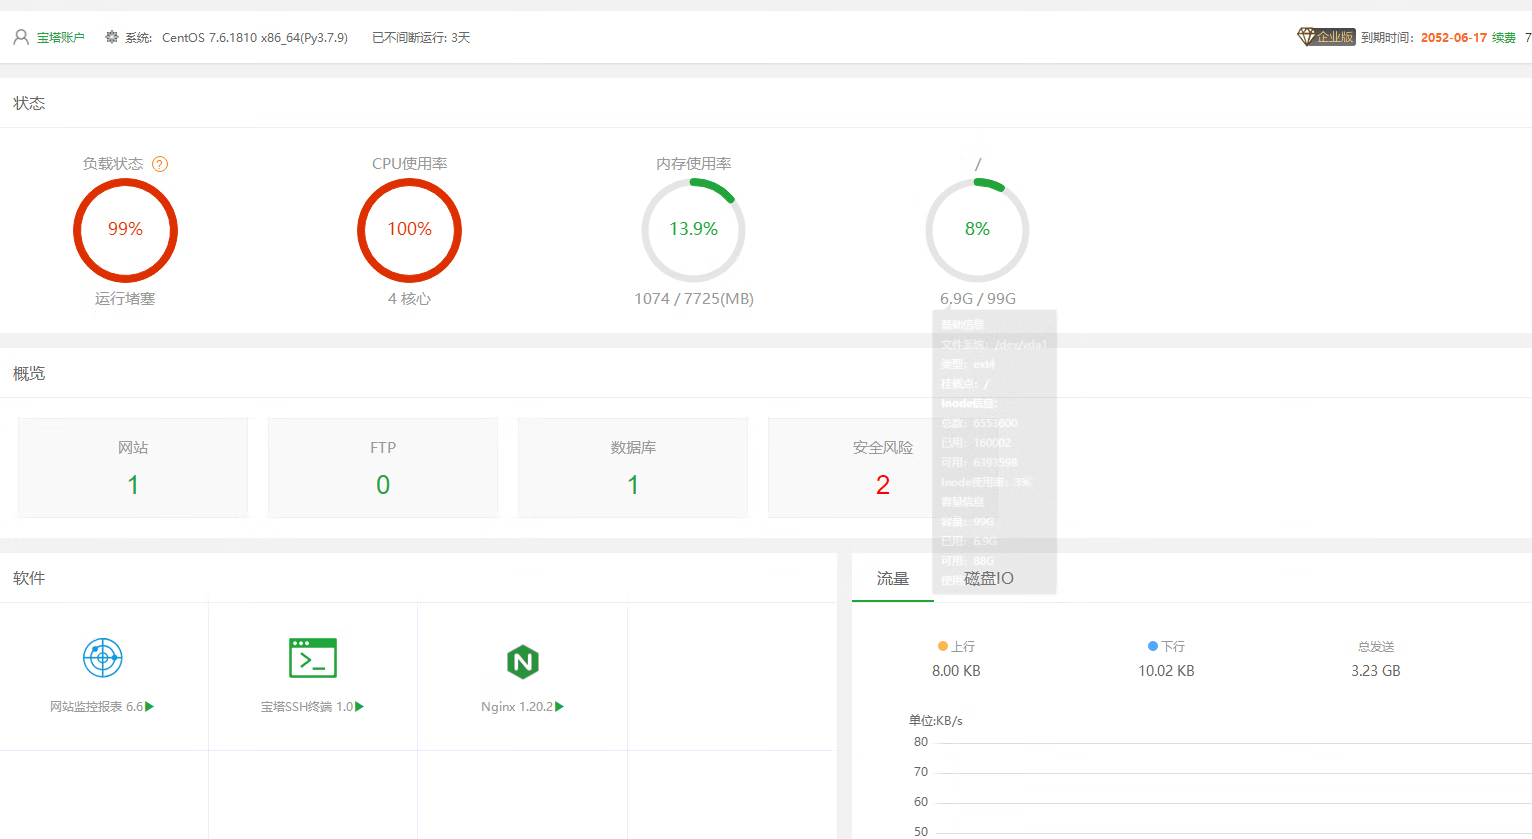1532x839 pixels.
Task: Click the Nginx hexagon icon
Action: tap(523, 661)
